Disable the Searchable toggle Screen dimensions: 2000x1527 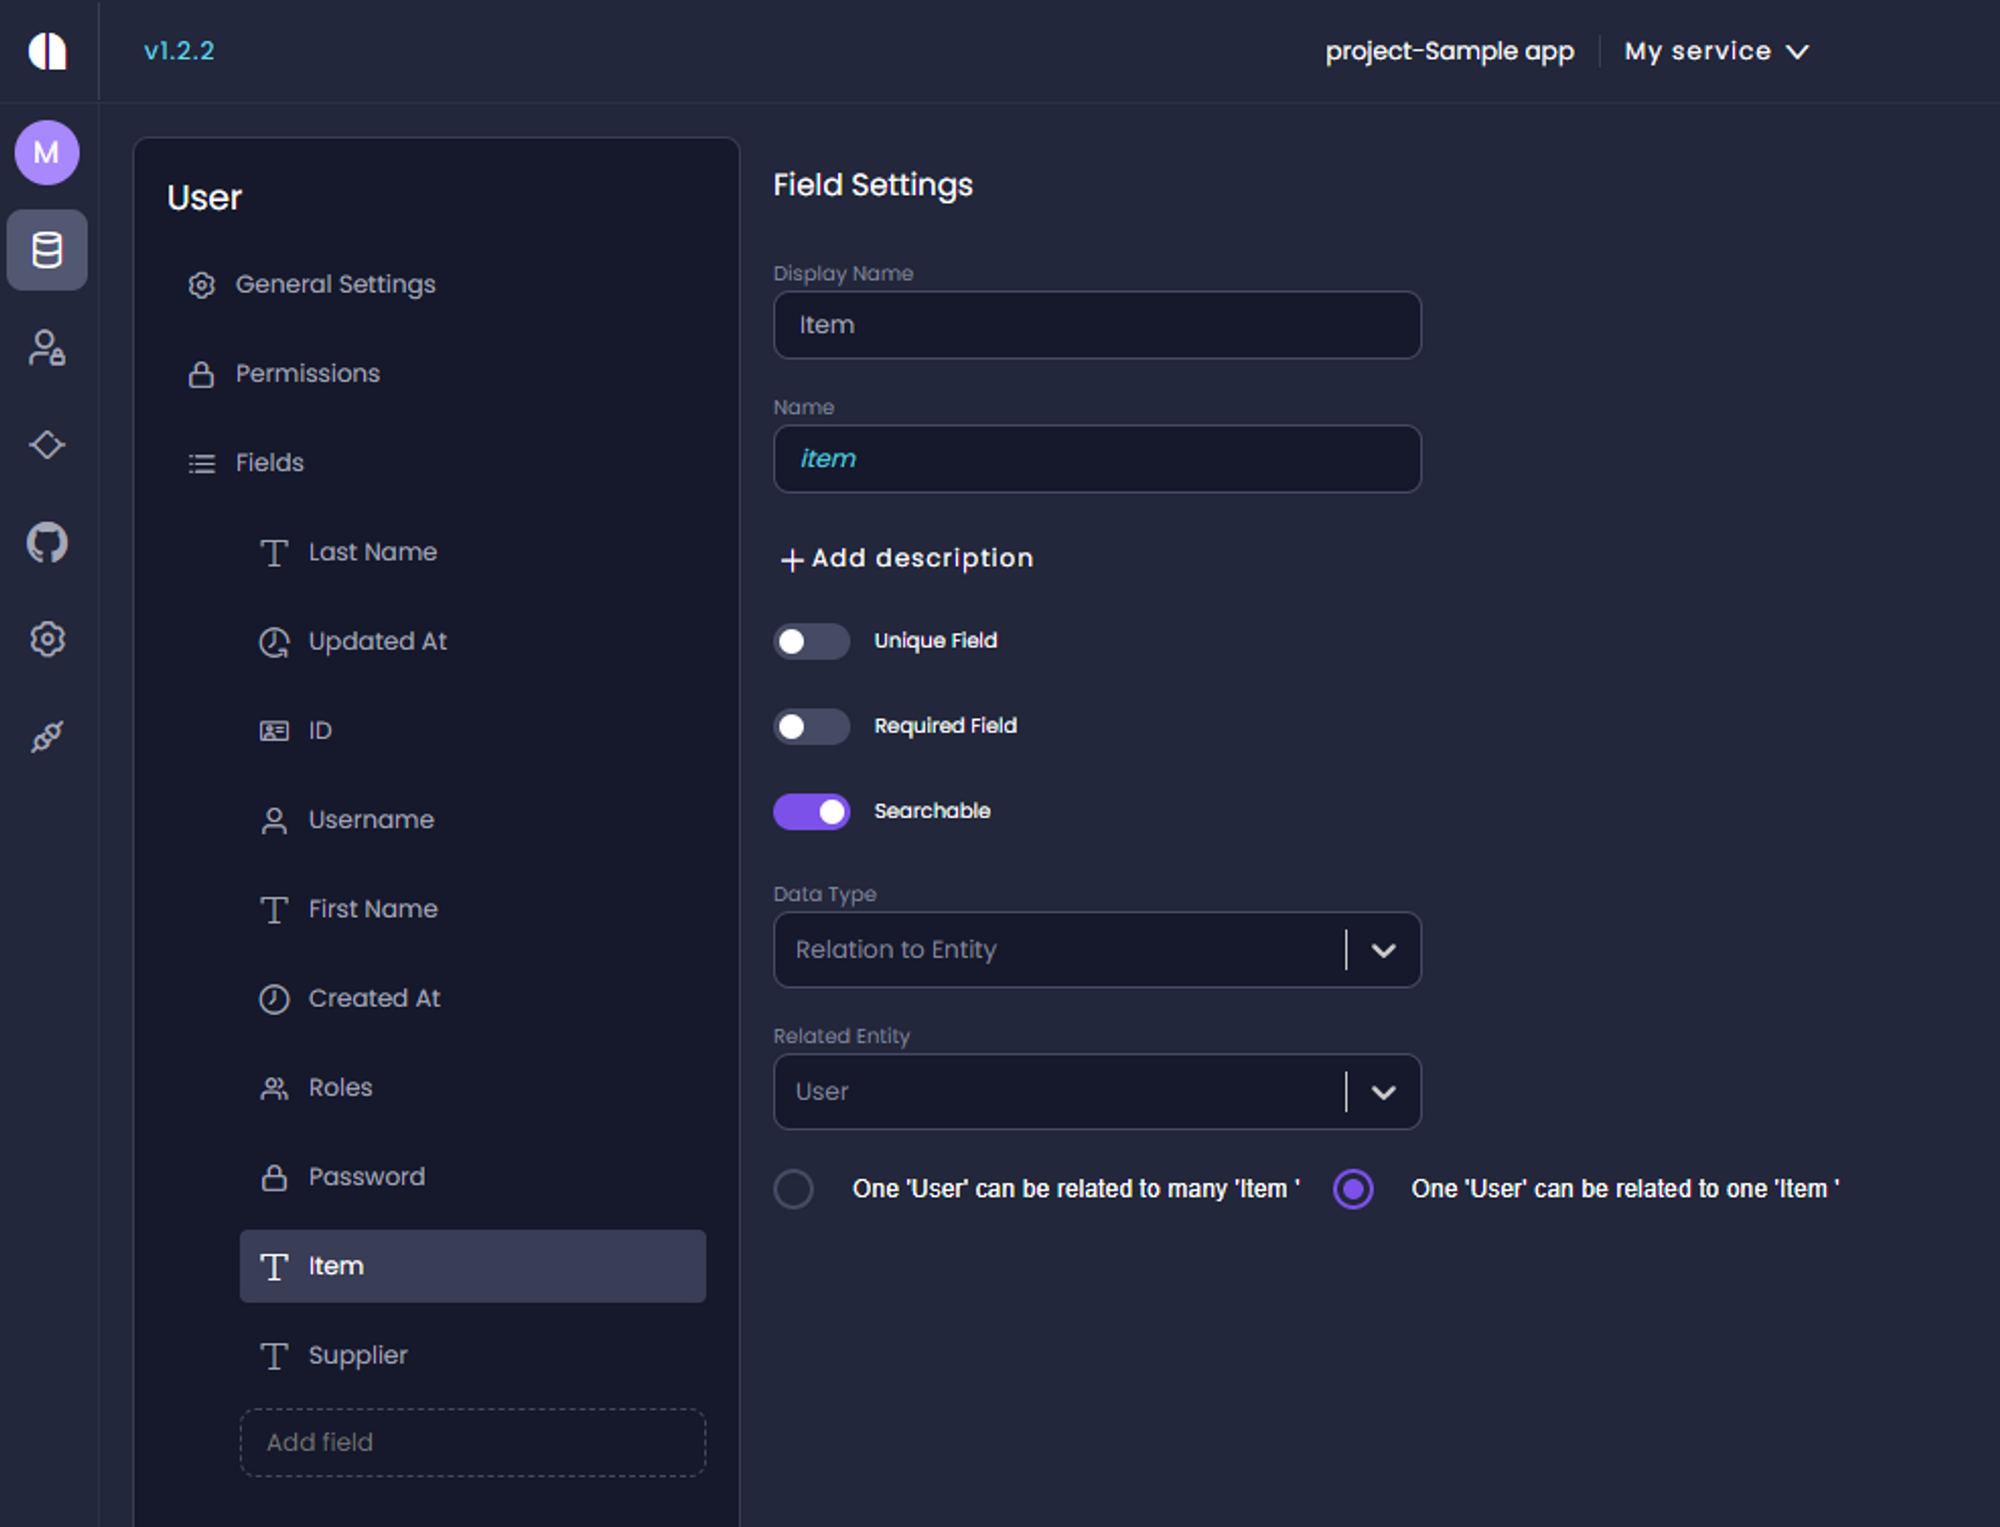(x=811, y=811)
